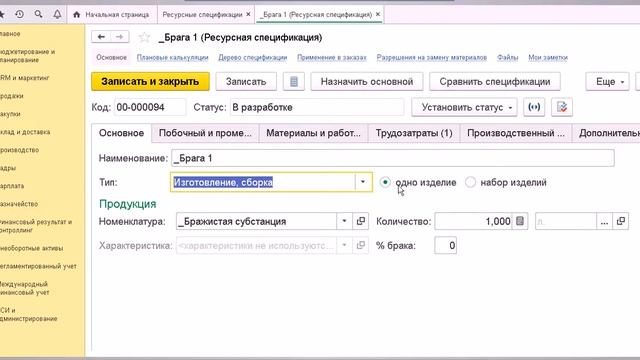640x360 pixels.
Task: Click Сравнить спецификации button
Action: pyautogui.click(x=495, y=82)
